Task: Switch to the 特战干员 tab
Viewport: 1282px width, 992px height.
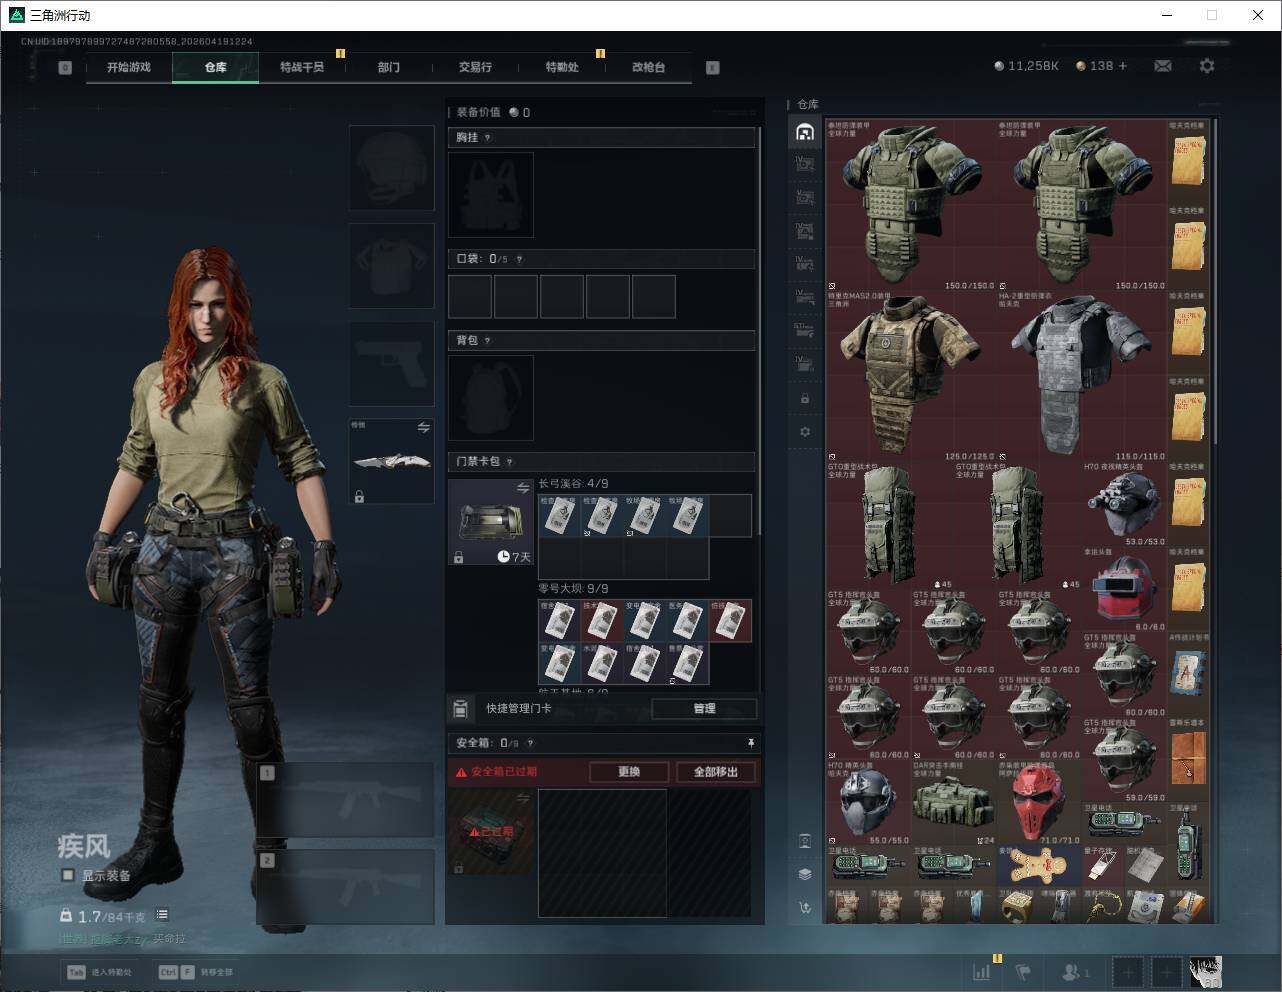Action: (x=301, y=67)
